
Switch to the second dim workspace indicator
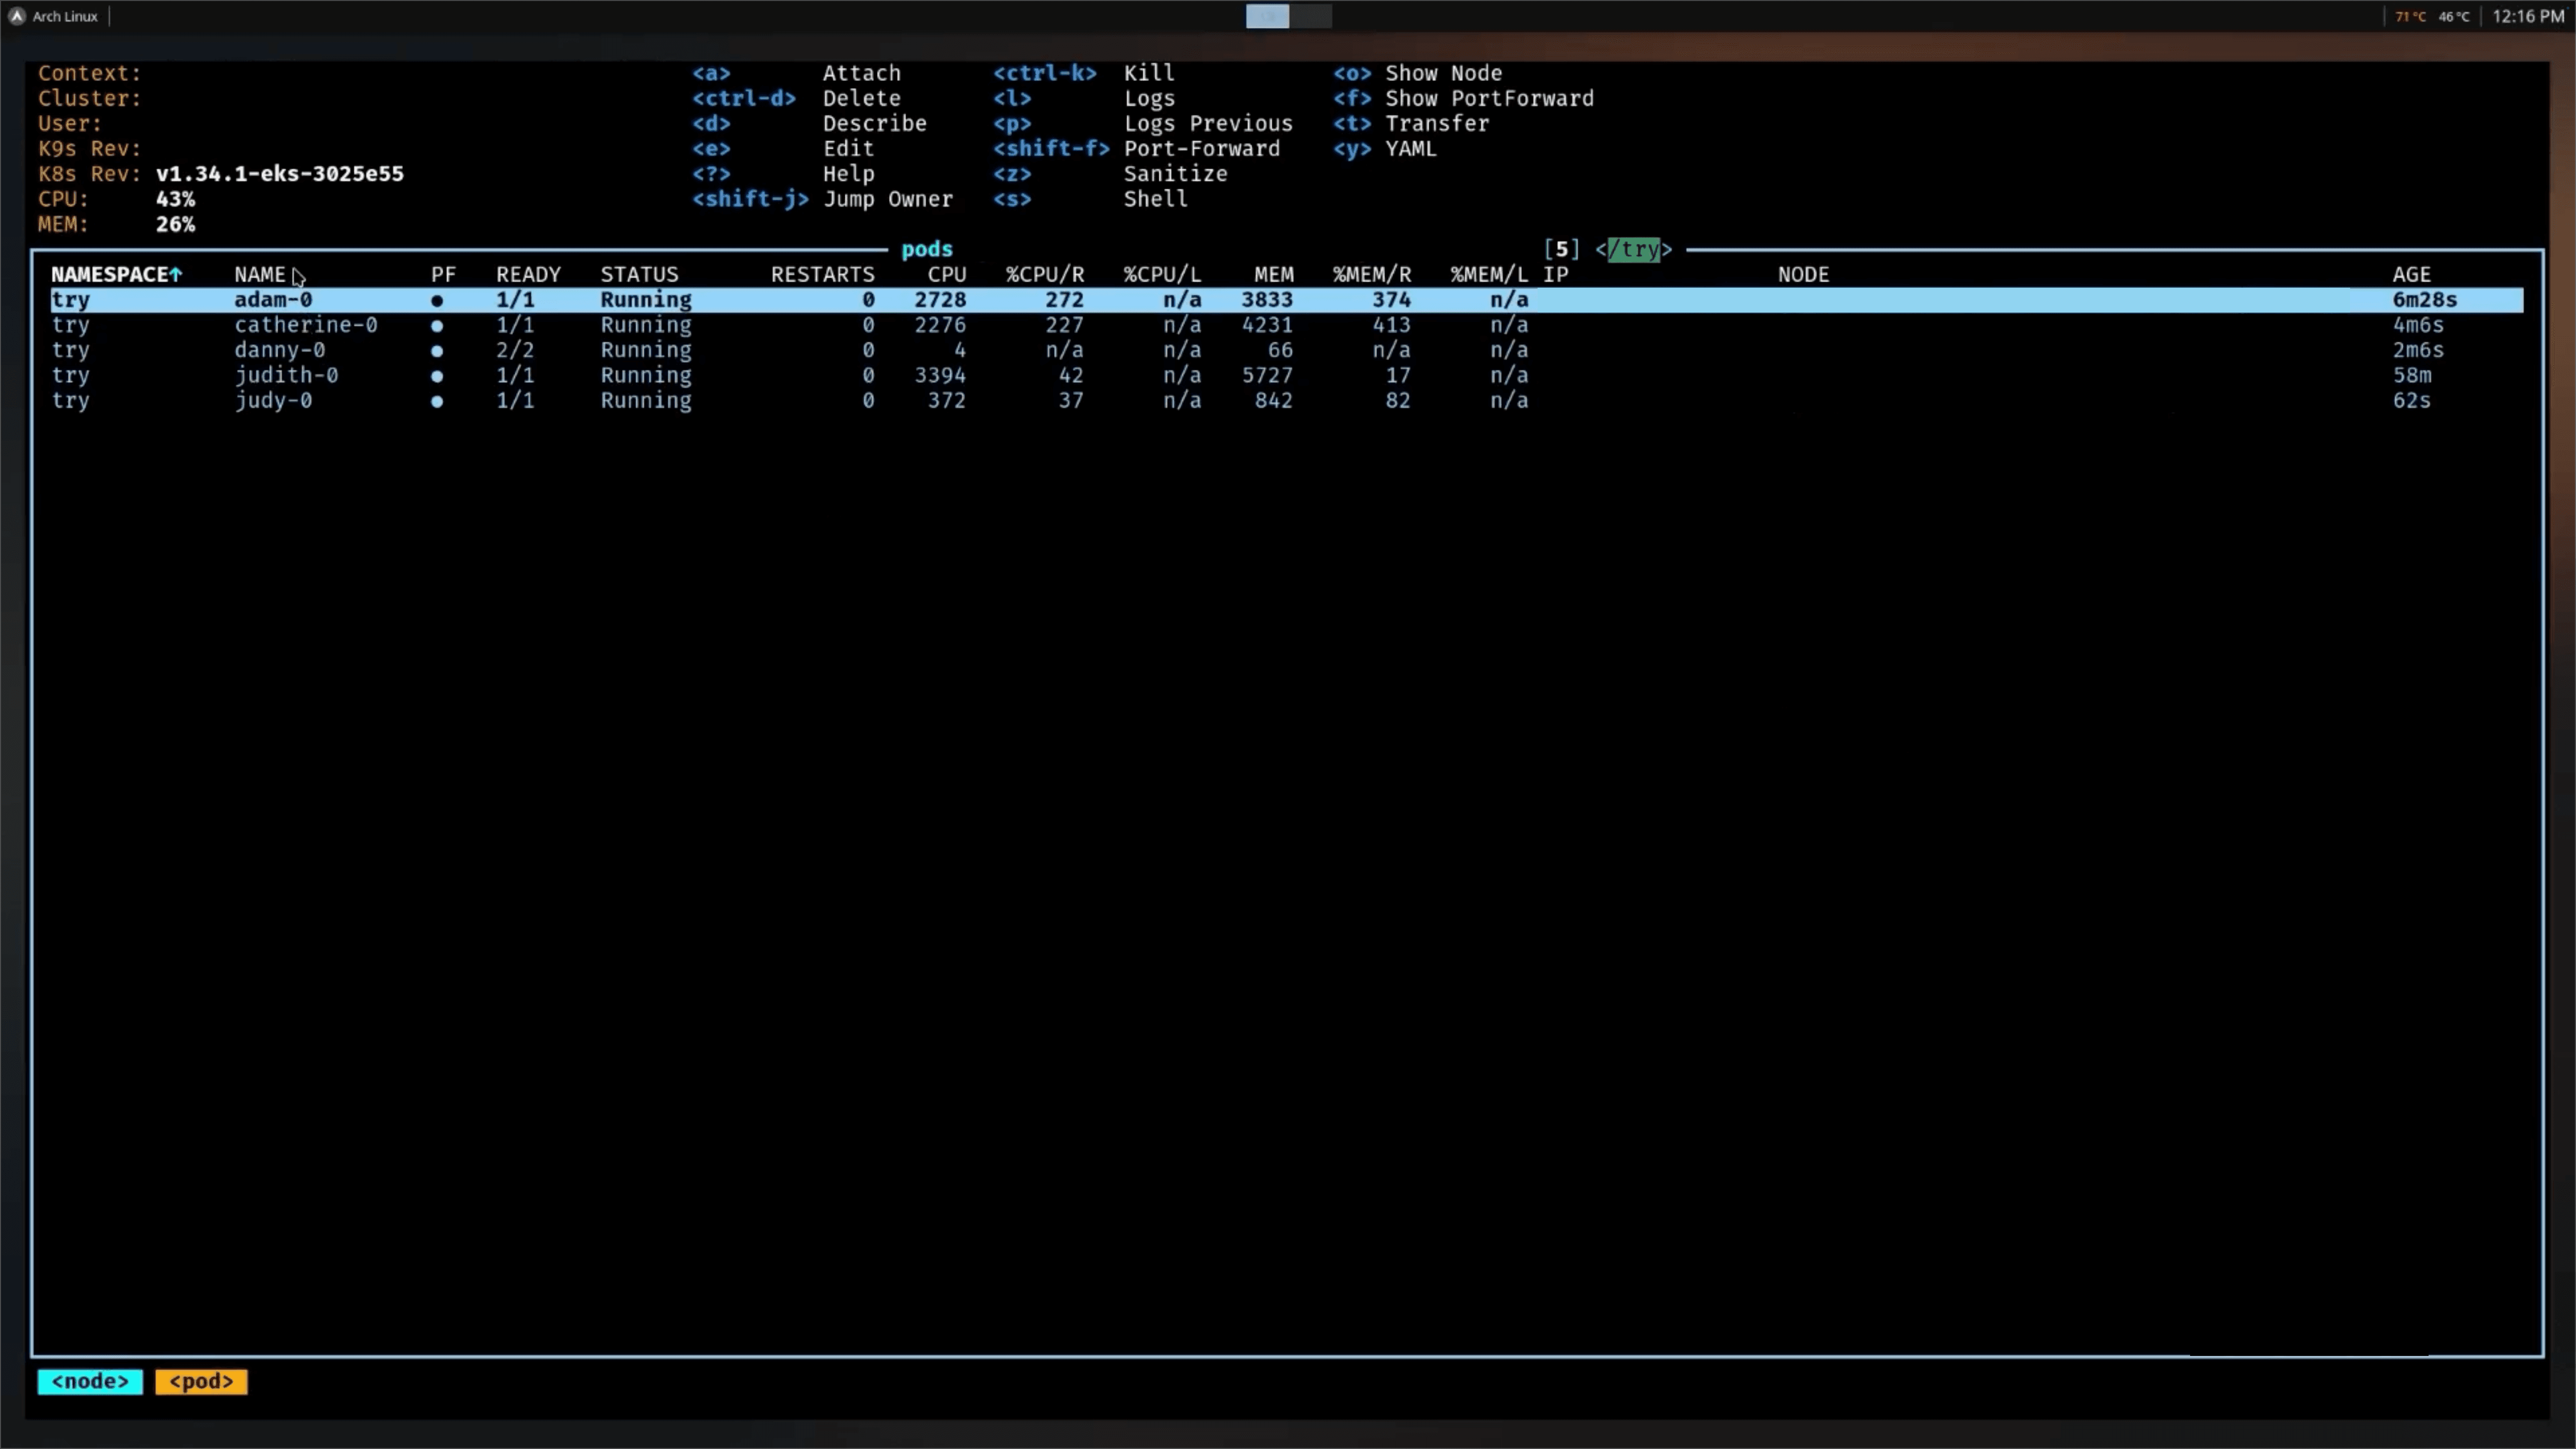pos(1311,16)
